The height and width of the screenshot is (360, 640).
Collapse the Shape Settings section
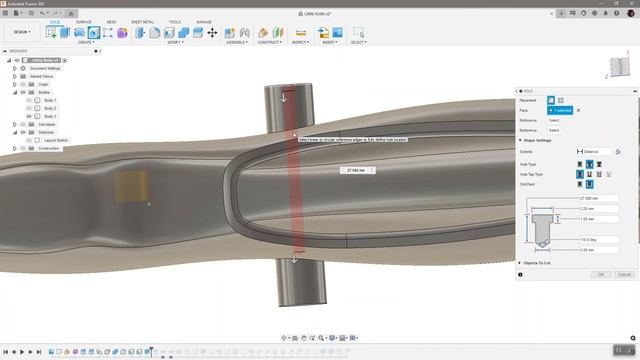pyautogui.click(x=520, y=140)
